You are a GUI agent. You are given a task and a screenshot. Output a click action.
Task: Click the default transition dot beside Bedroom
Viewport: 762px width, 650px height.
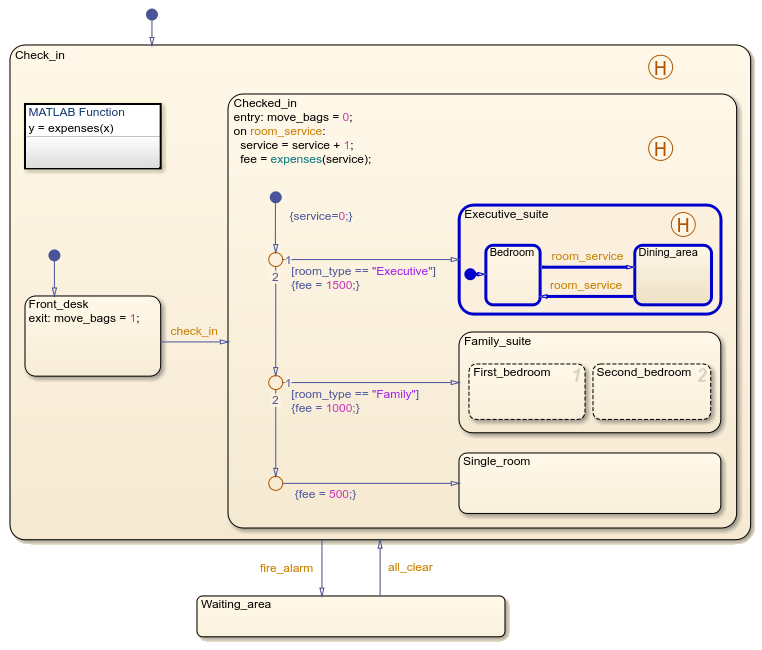(469, 273)
